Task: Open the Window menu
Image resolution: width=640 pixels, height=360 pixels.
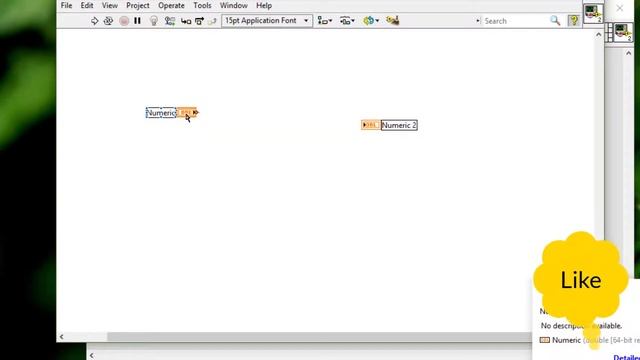Action: coord(233,6)
